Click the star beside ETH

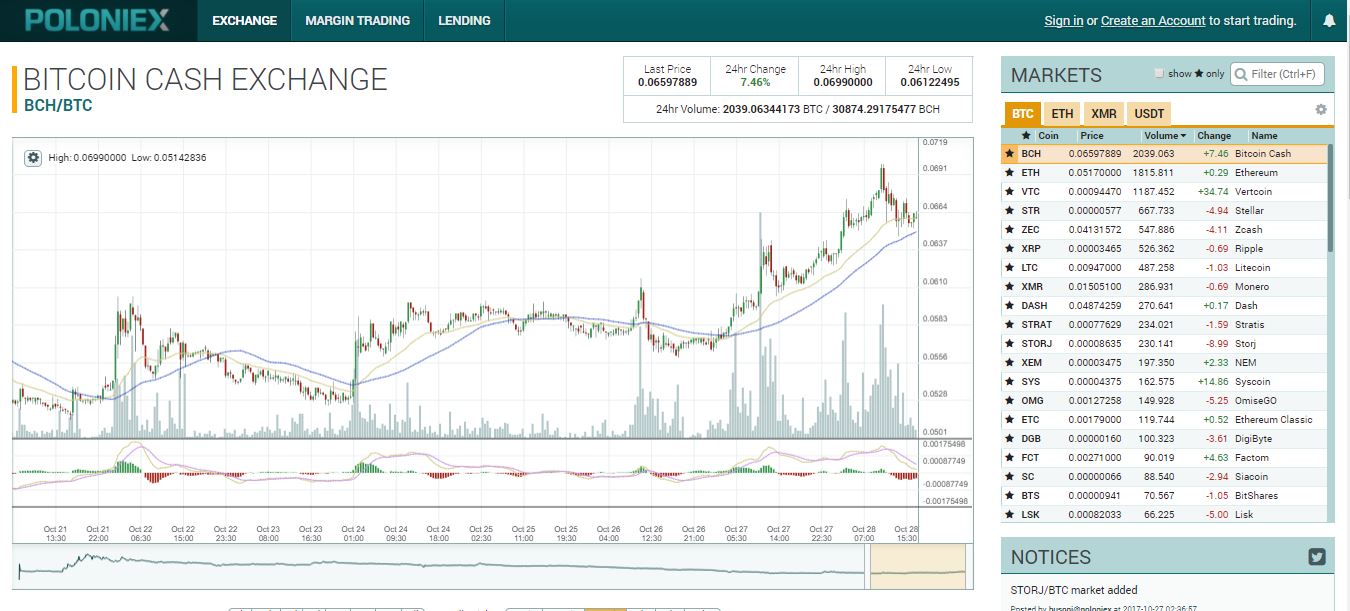tap(1010, 173)
